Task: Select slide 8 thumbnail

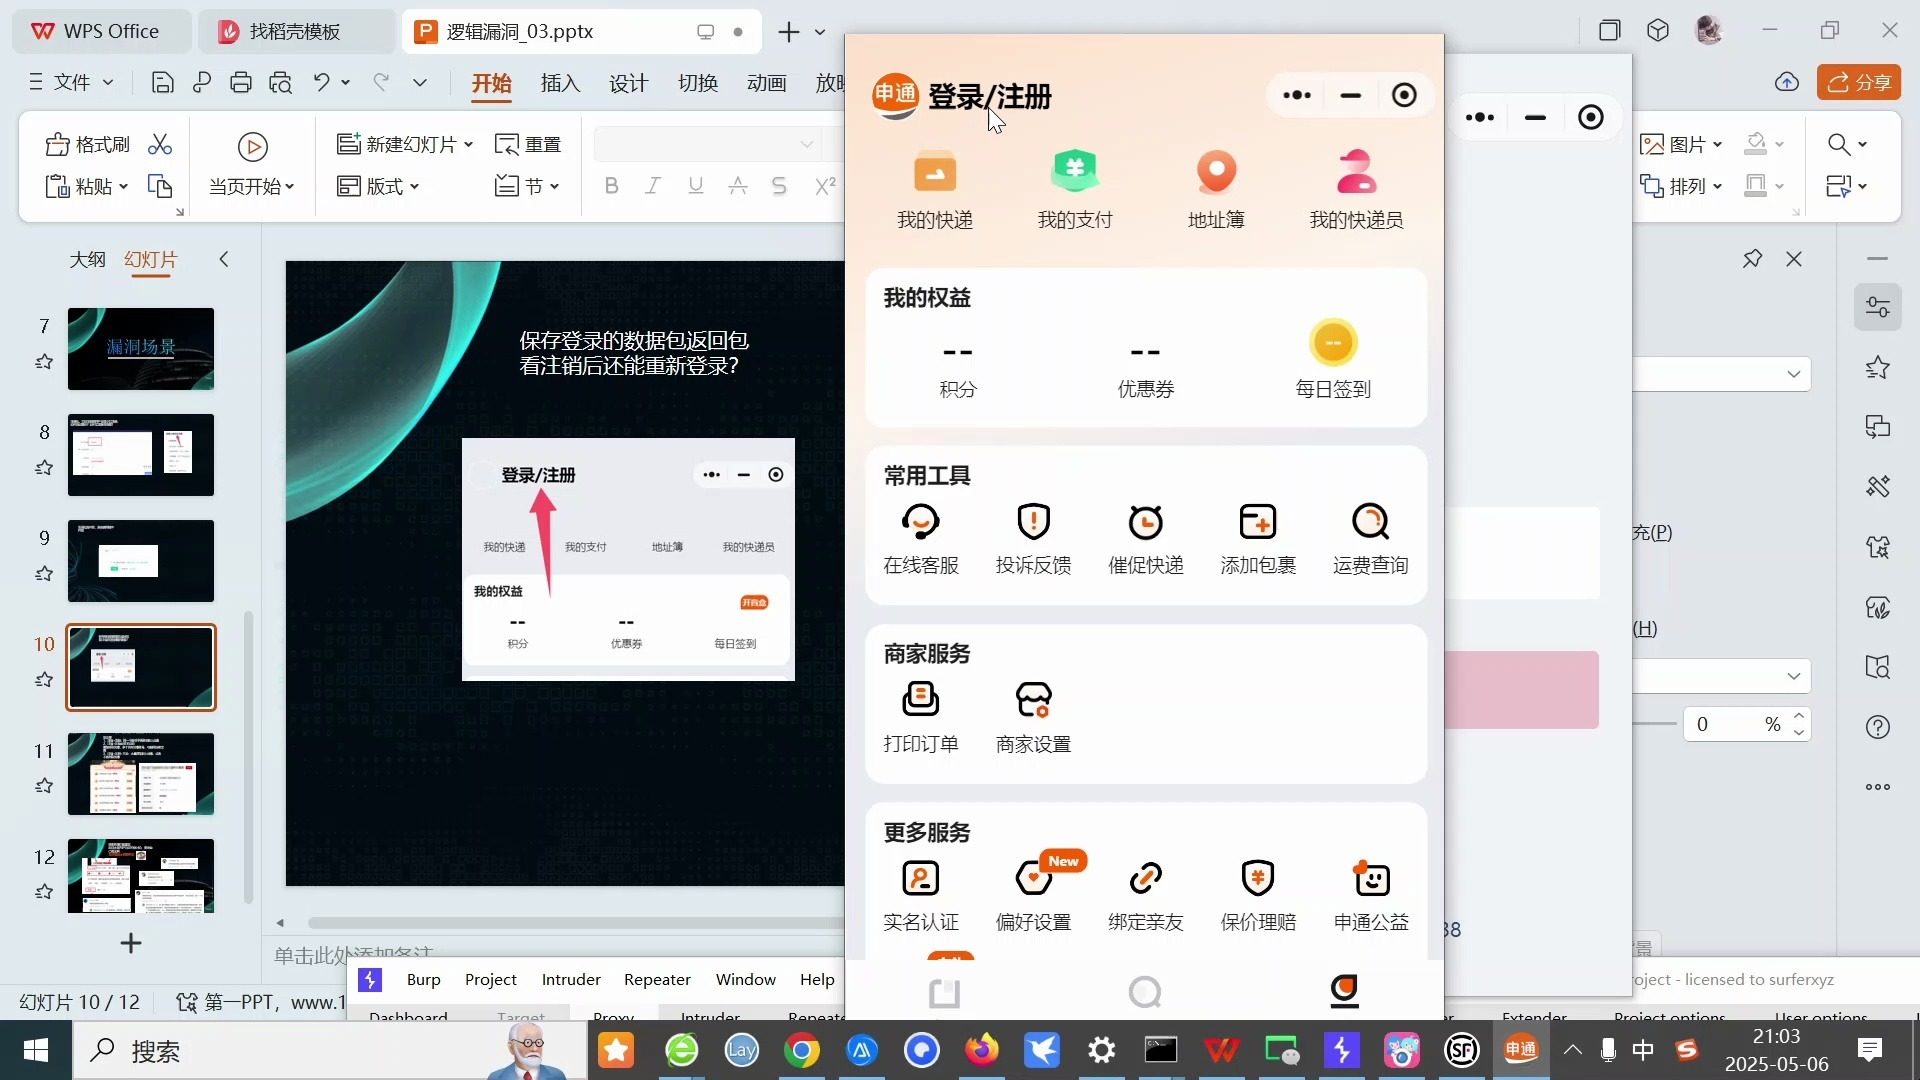Action: 141,455
